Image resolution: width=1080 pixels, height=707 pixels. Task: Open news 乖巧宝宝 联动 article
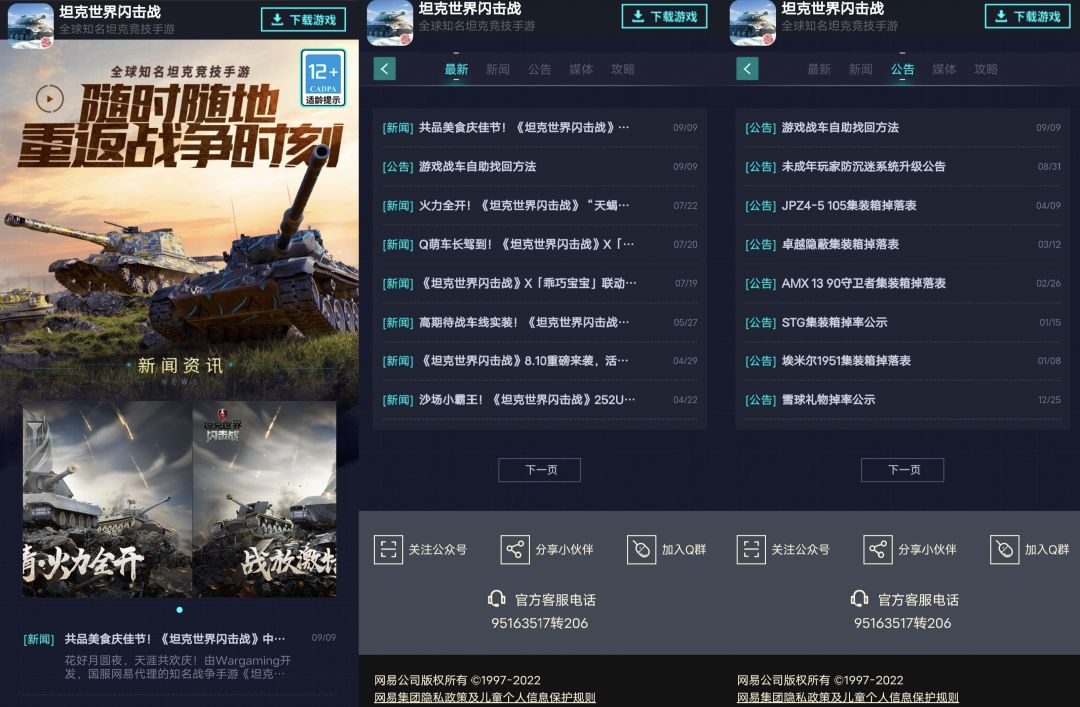tap(540, 283)
